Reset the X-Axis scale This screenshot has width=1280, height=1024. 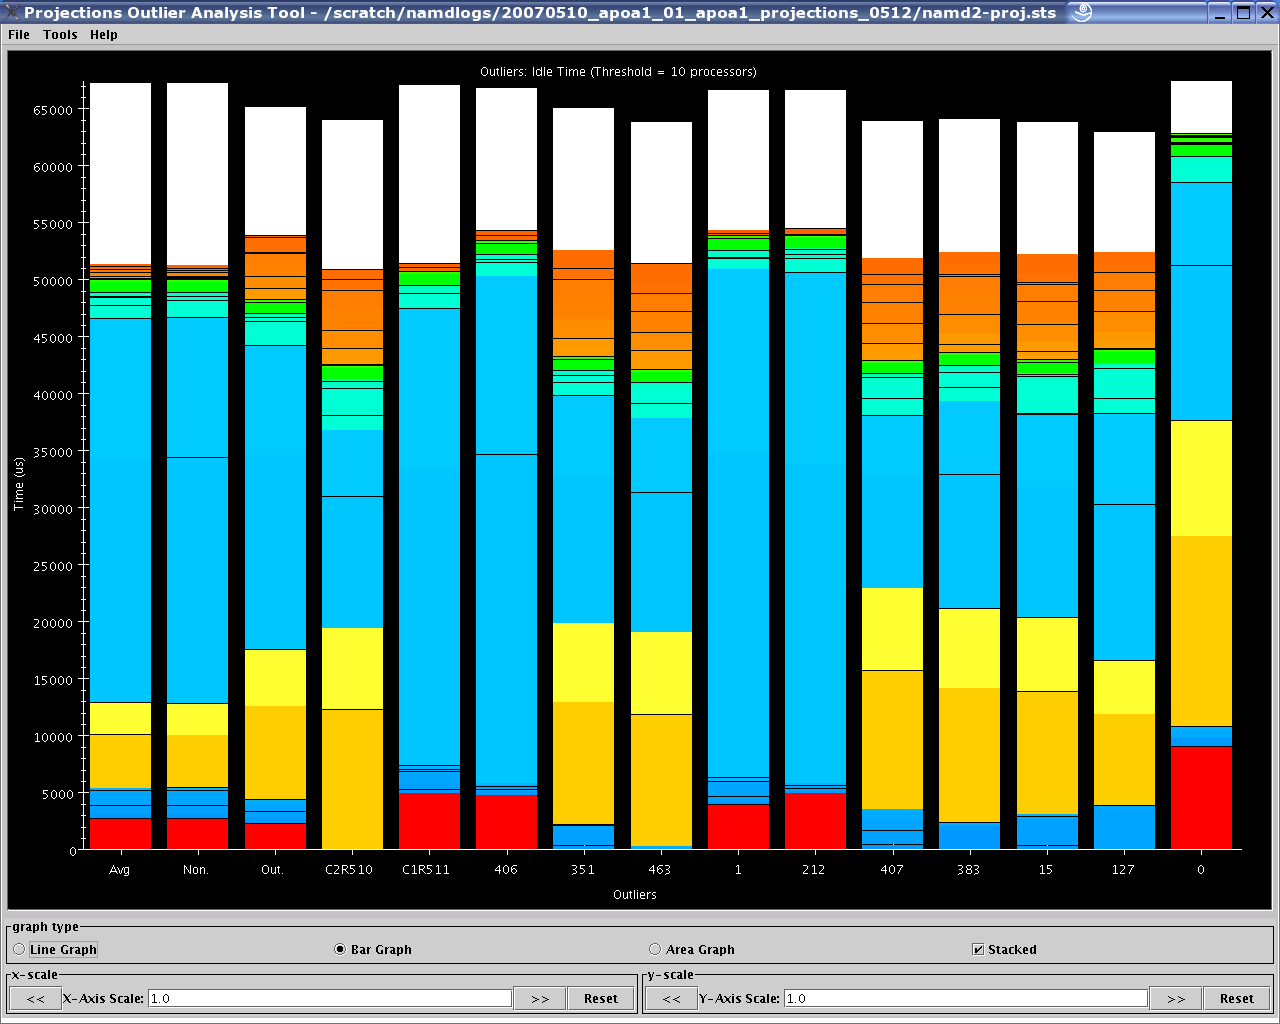tap(601, 998)
